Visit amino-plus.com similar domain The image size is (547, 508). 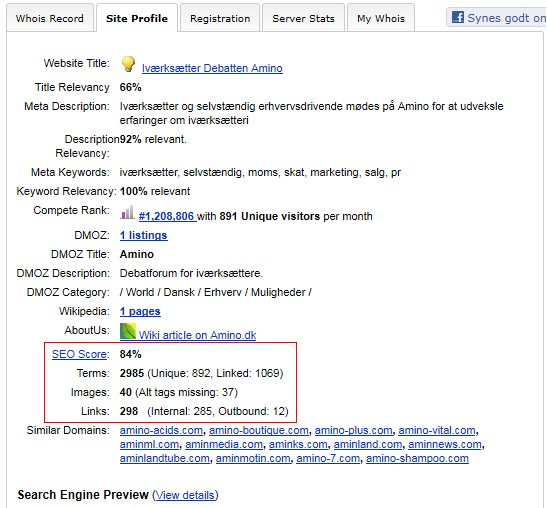pos(353,431)
